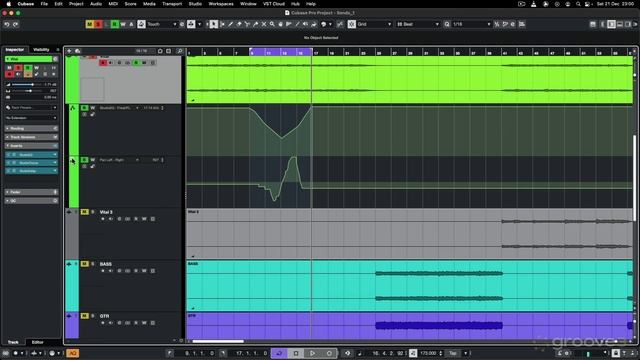Select the Draw pencil tool

click(231, 24)
